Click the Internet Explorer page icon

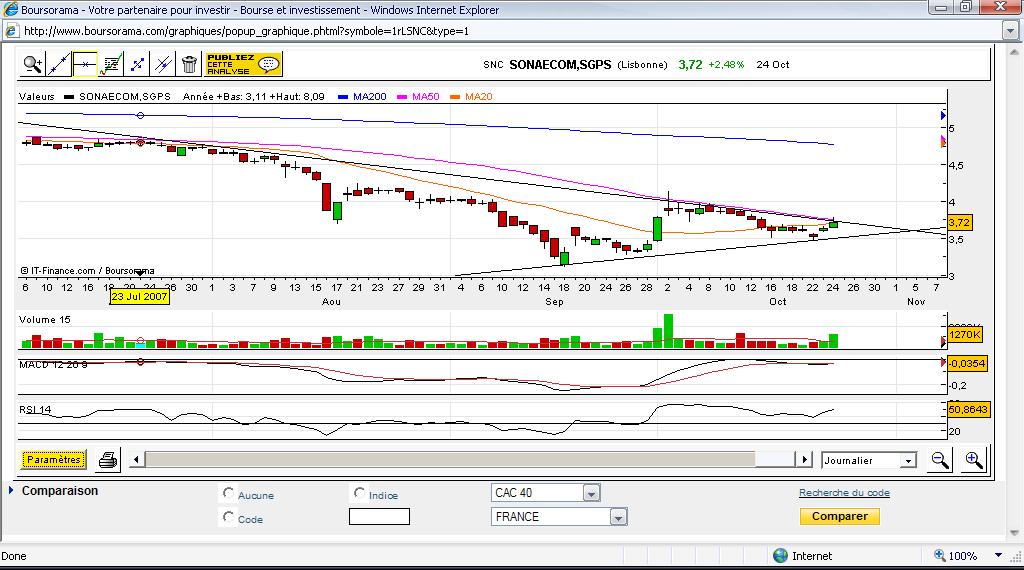click(x=12, y=31)
